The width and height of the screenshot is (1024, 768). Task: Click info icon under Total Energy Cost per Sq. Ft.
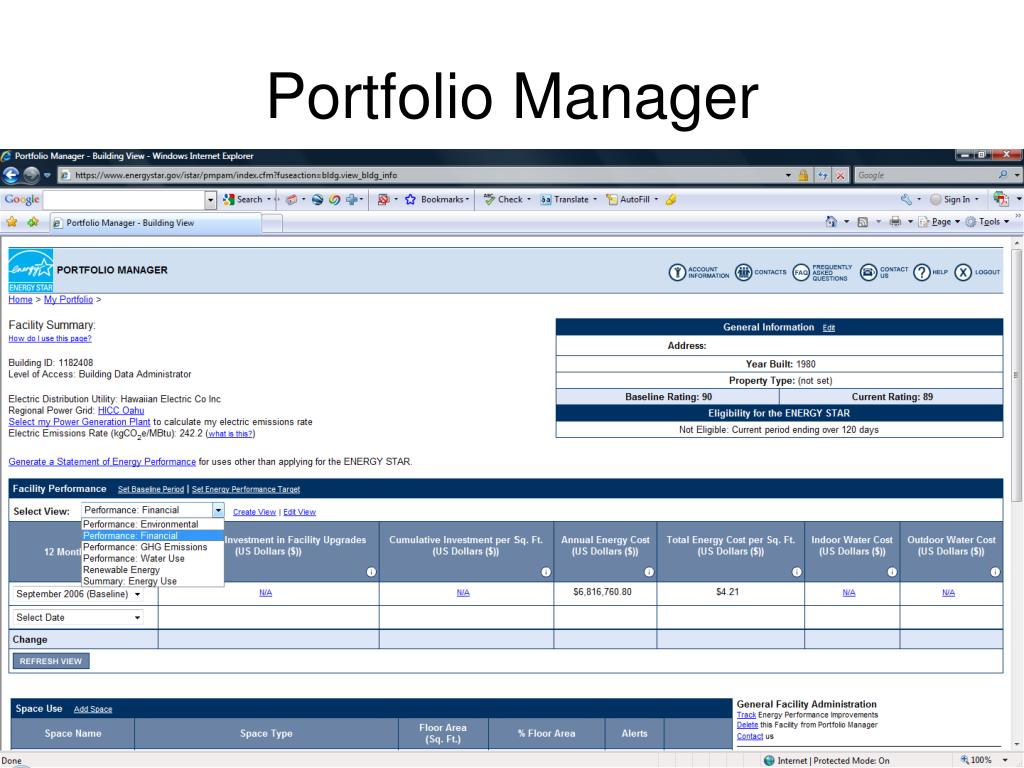(x=797, y=572)
